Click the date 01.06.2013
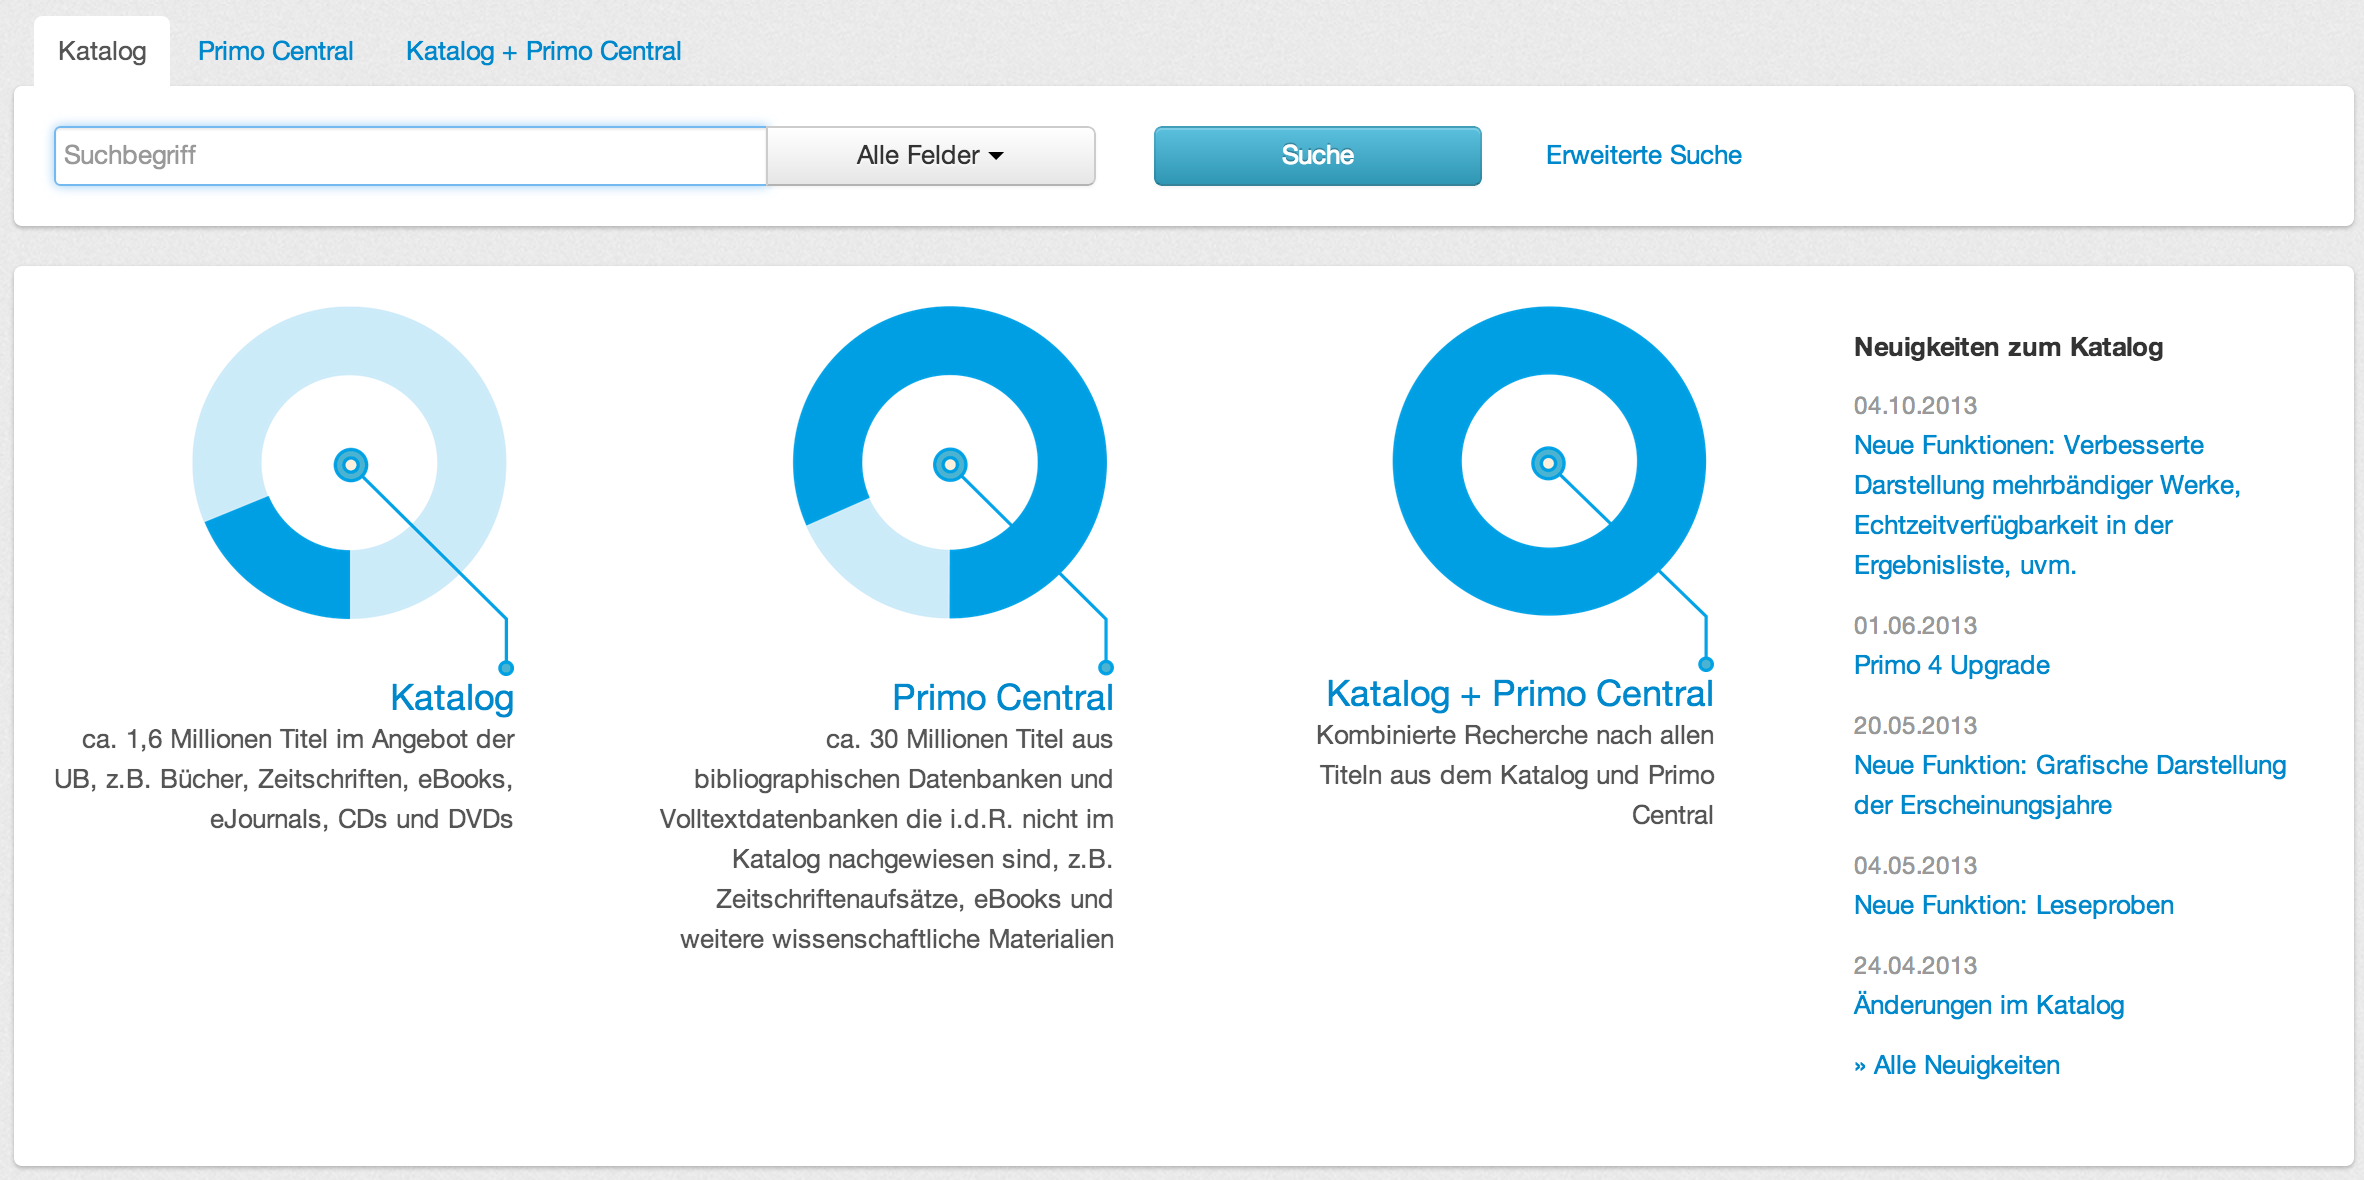The width and height of the screenshot is (2364, 1180). click(x=1915, y=625)
